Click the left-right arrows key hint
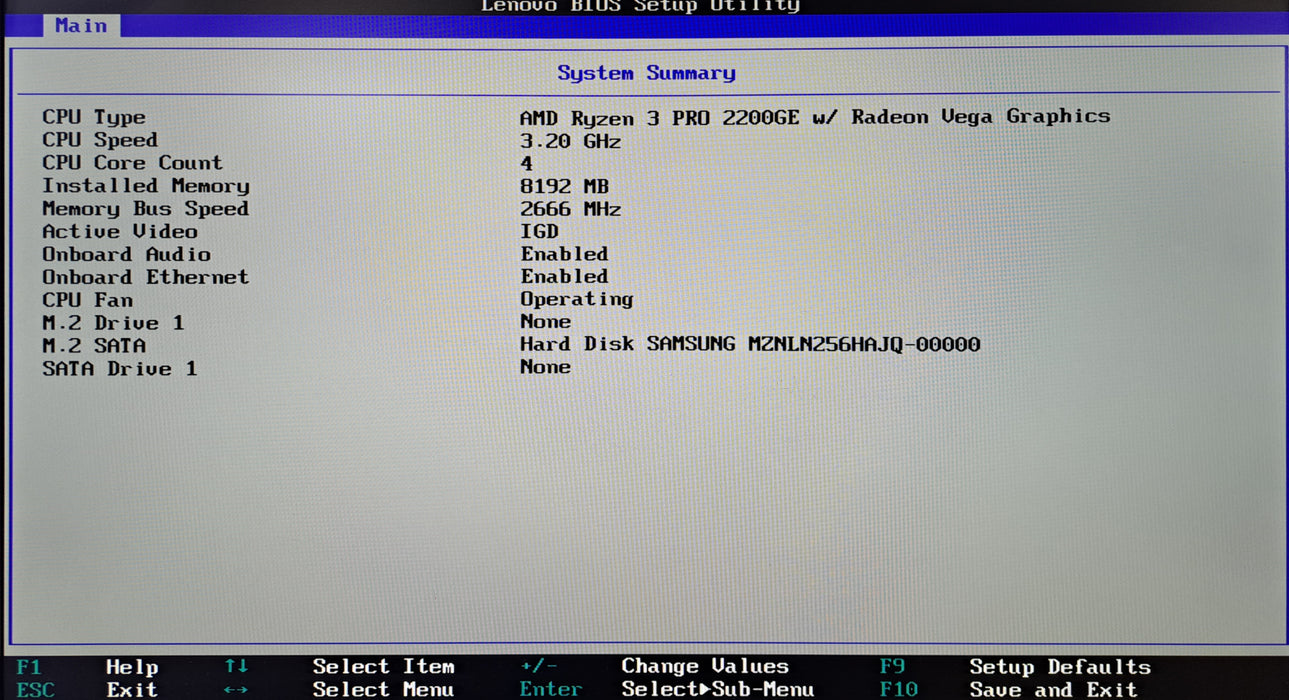Image resolution: width=1289 pixels, height=700 pixels. tap(236, 689)
